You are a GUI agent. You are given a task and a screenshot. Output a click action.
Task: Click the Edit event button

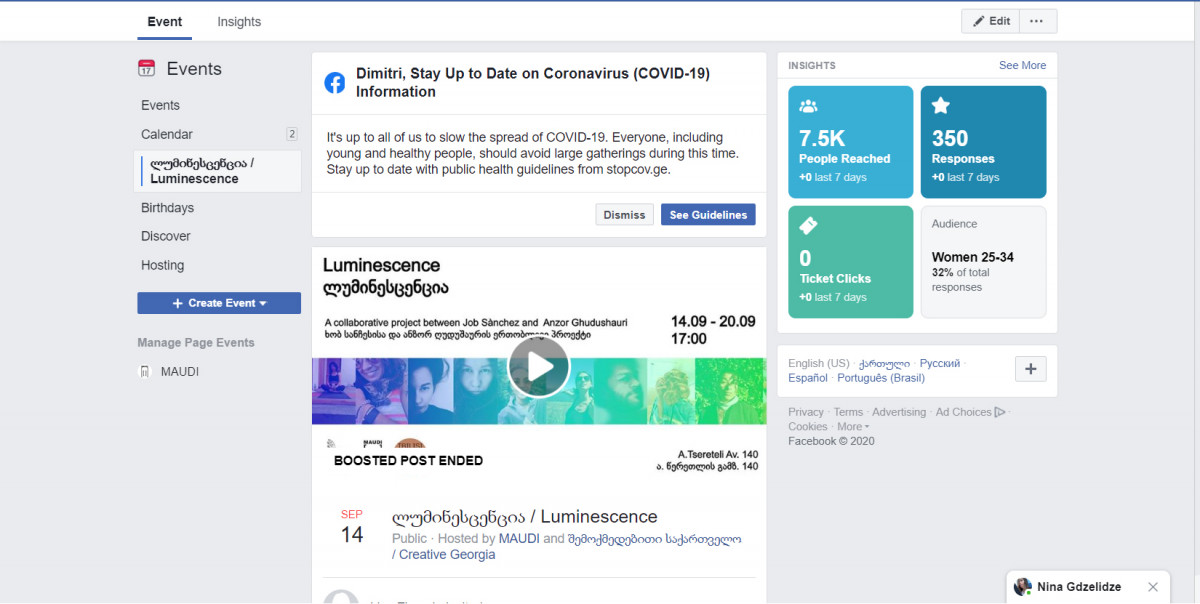(989, 21)
